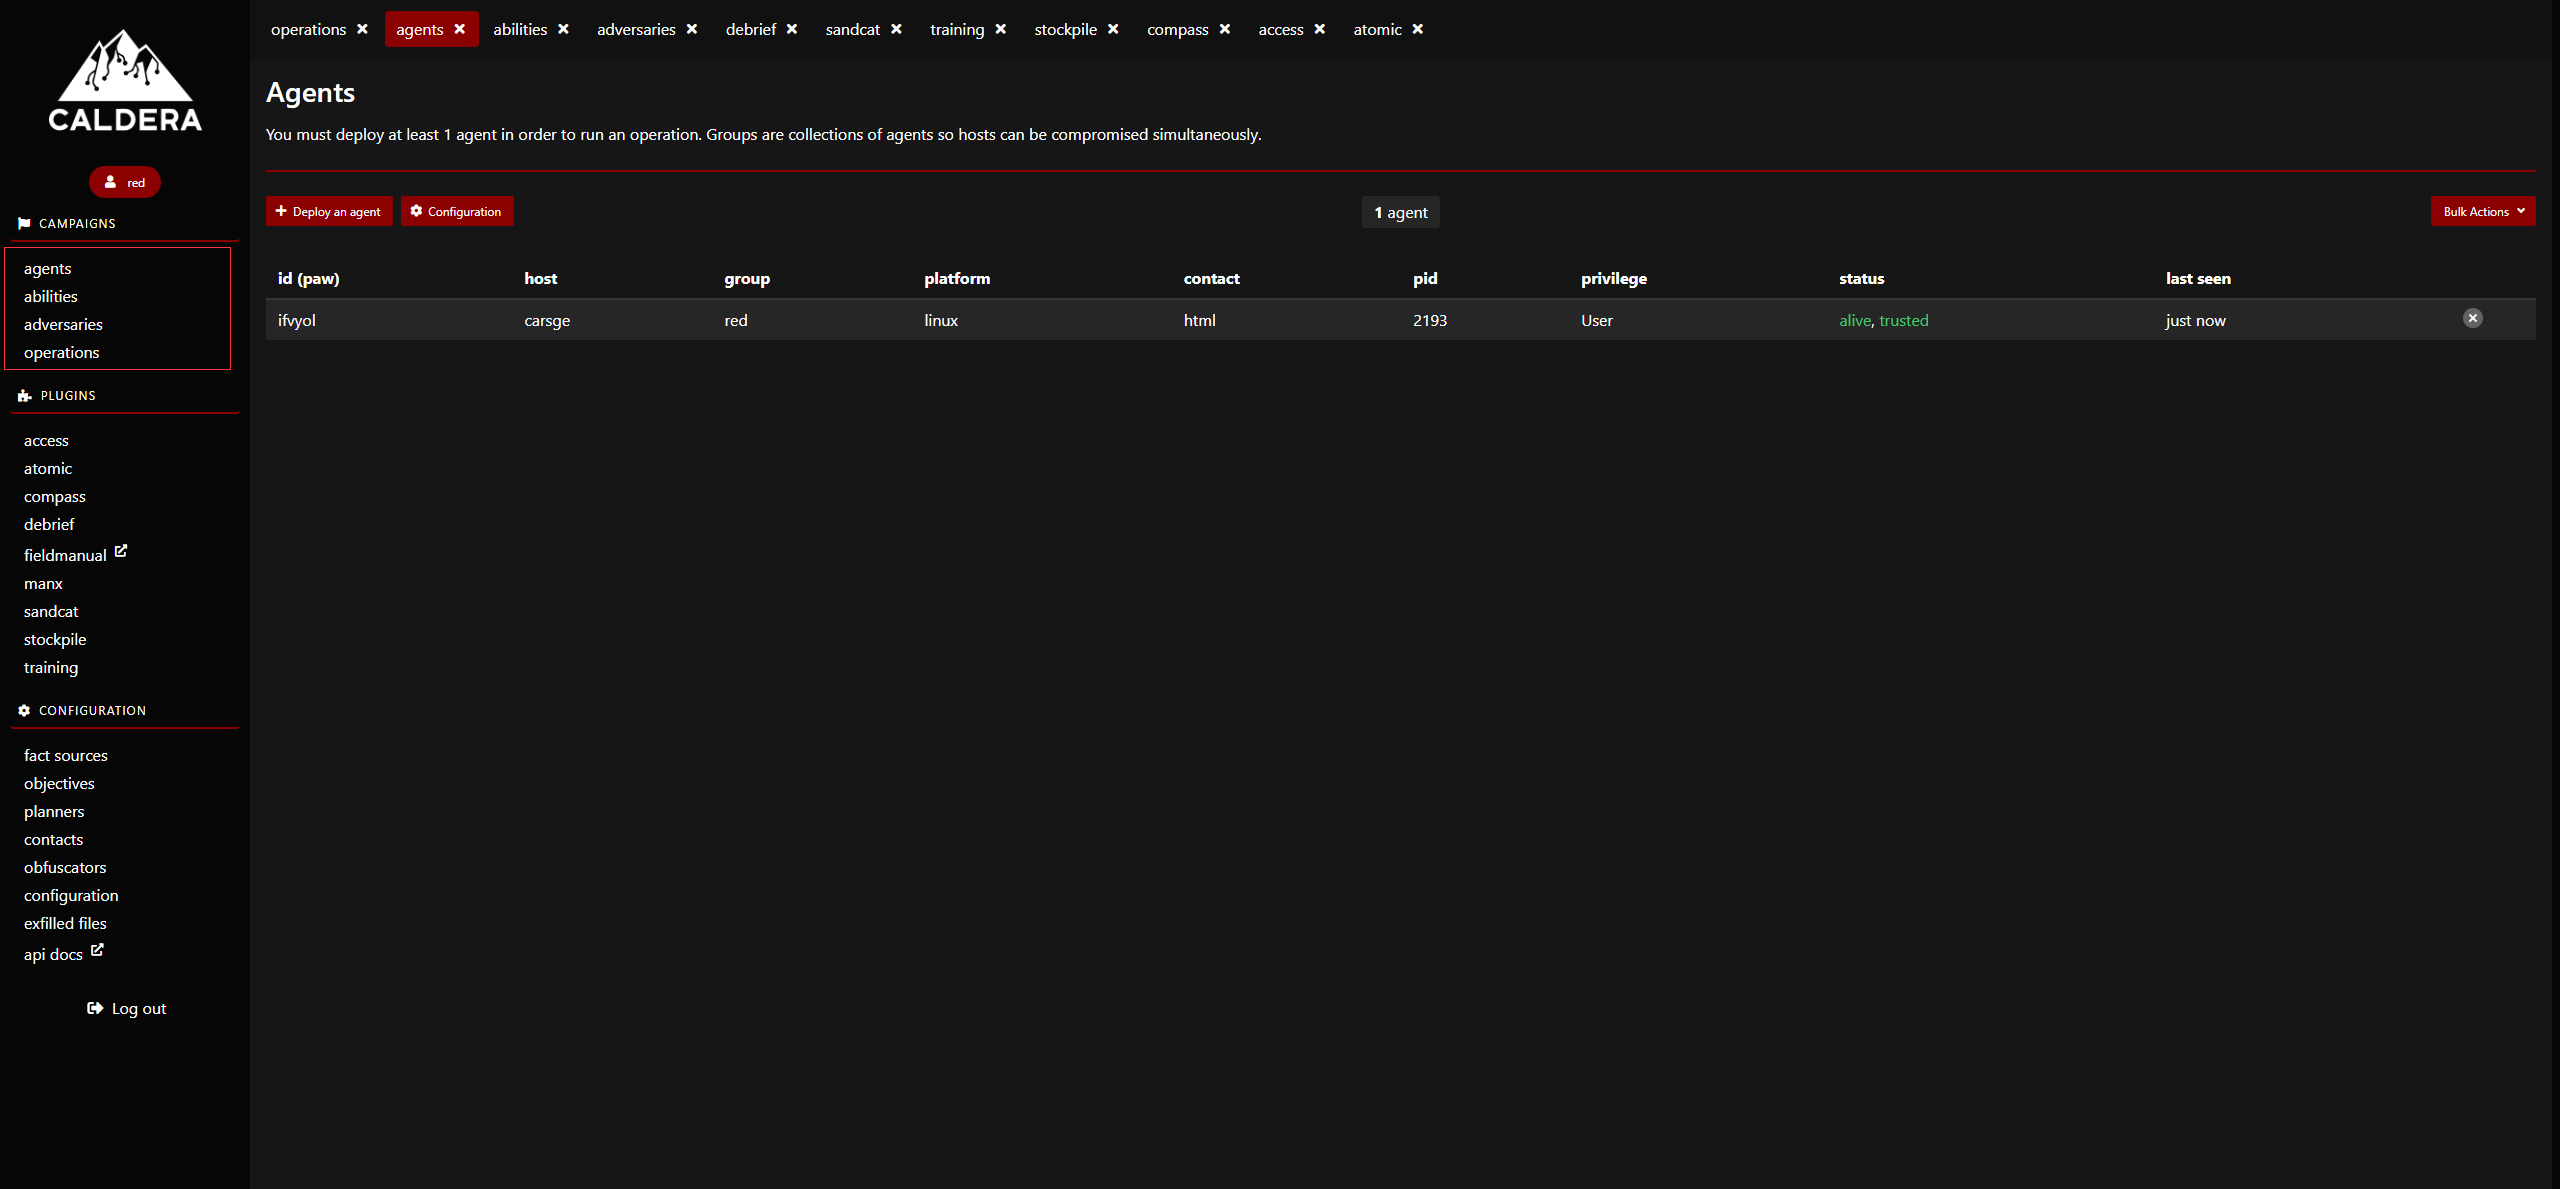Viewport: 2560px width, 1189px height.
Task: Close the agents tab with its X icon
Action: 460,29
